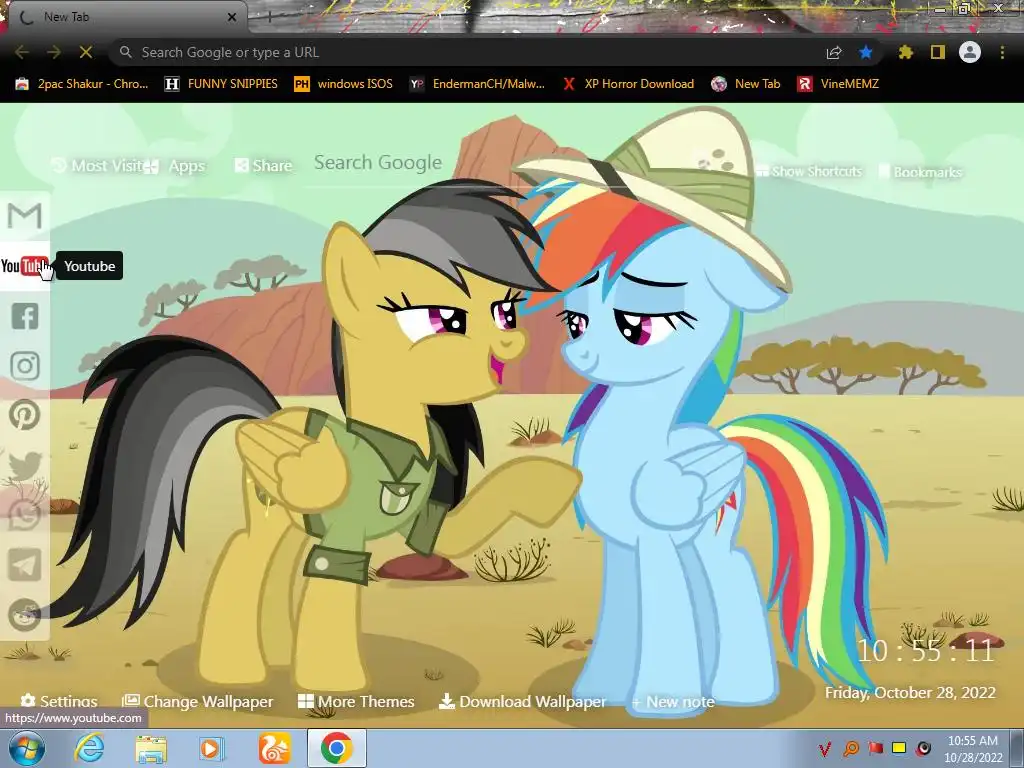Open the EndermanCH/Malw... bookmark

pos(477,84)
